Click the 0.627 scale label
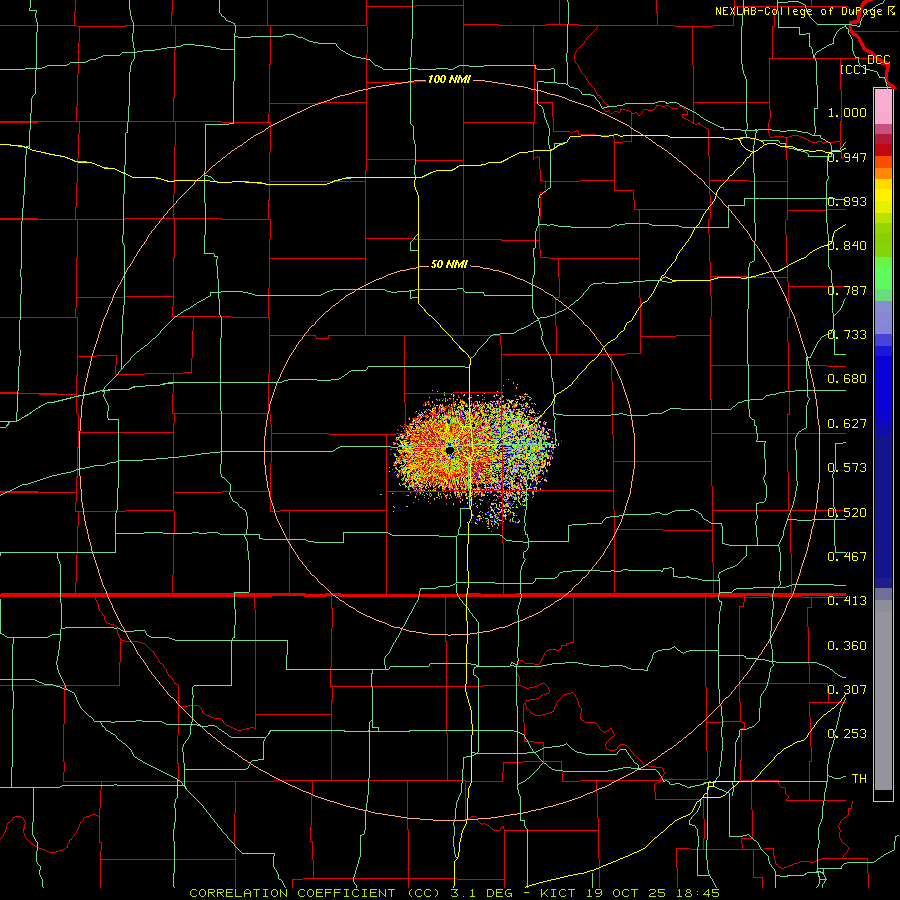This screenshot has height=900, width=900. [847, 424]
